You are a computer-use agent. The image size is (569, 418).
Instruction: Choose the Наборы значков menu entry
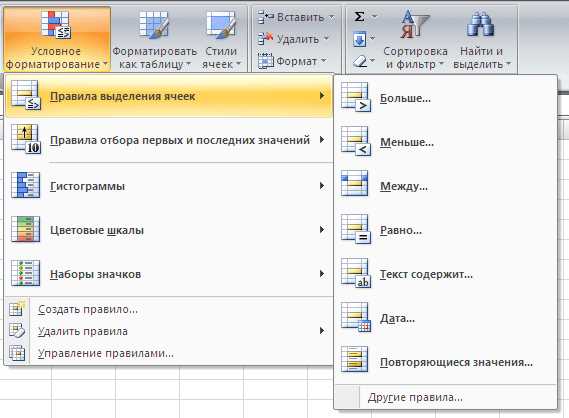(x=169, y=274)
